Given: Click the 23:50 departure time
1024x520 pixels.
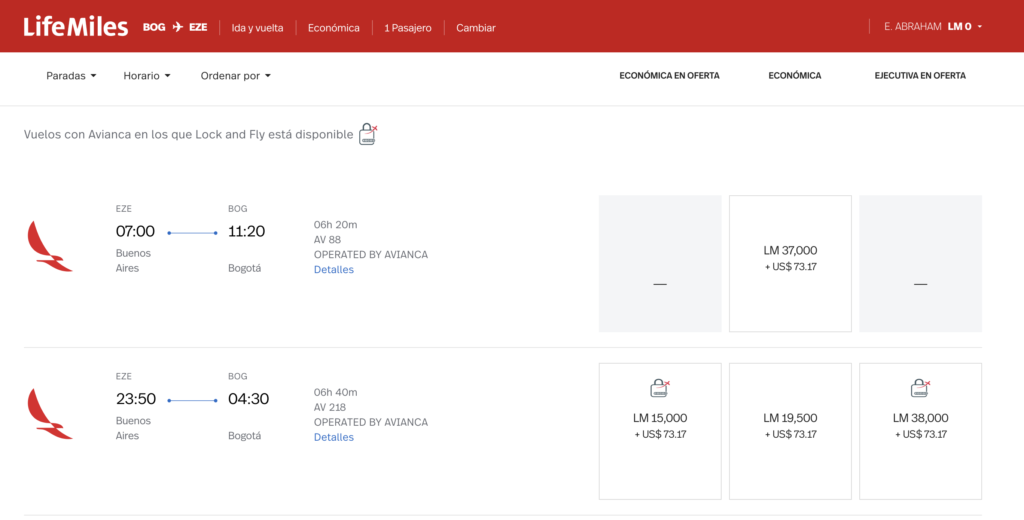Looking at the screenshot, I should pyautogui.click(x=136, y=399).
